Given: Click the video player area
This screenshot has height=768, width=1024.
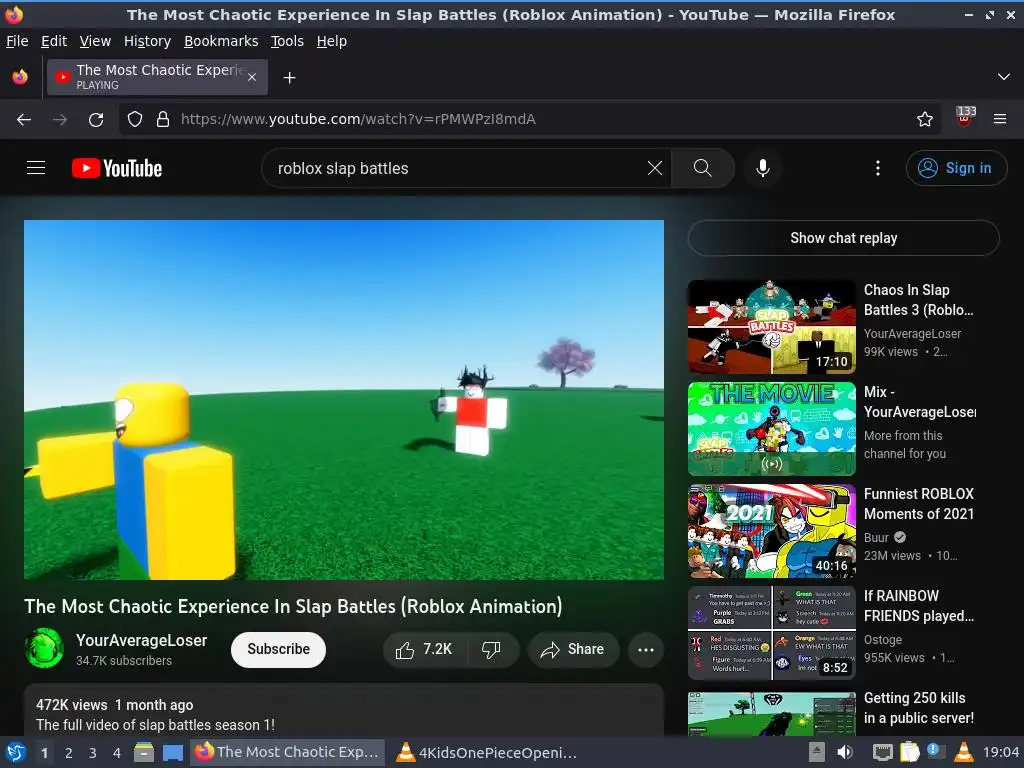Looking at the screenshot, I should click(344, 400).
